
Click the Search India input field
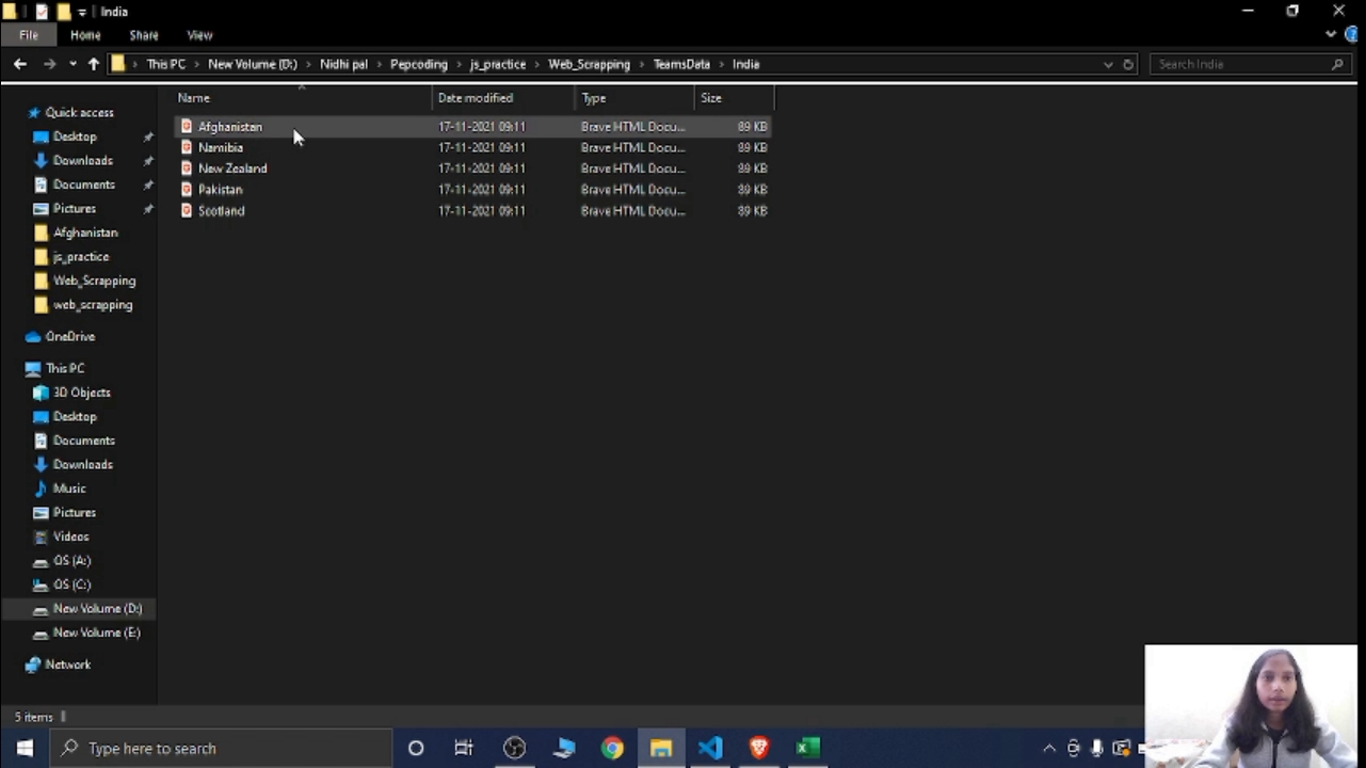coord(1240,64)
